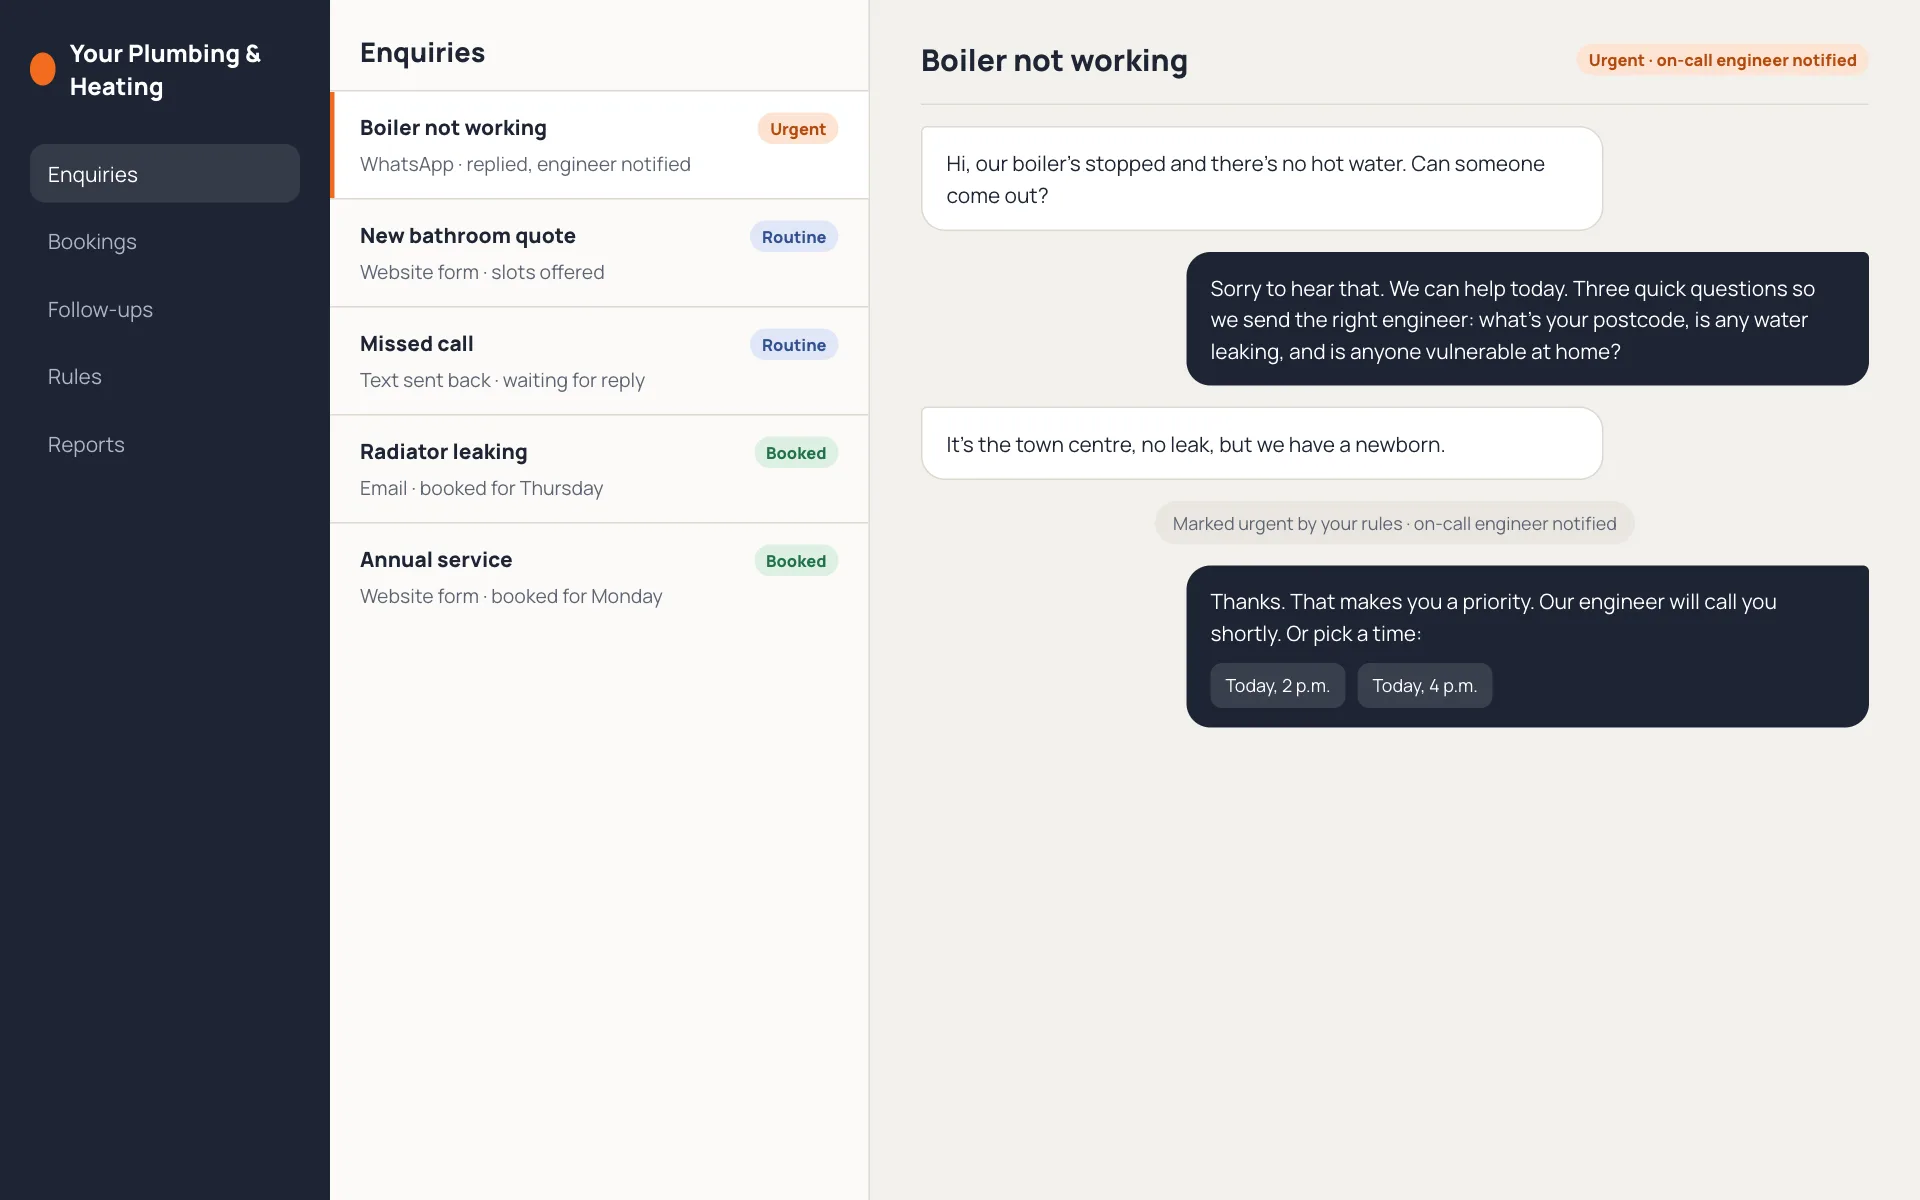Click the customer's first boiler message
The height and width of the screenshot is (1200, 1920).
click(x=1262, y=179)
